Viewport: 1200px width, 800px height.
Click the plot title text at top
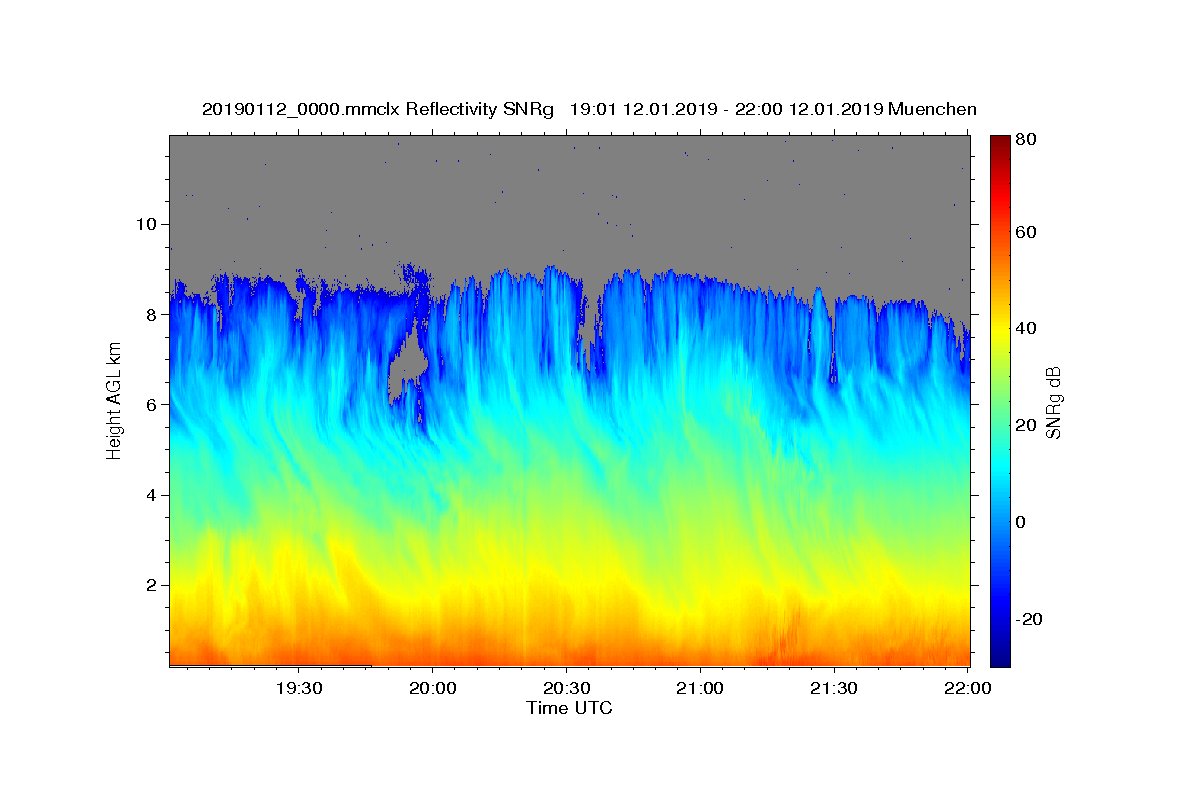coord(589,109)
